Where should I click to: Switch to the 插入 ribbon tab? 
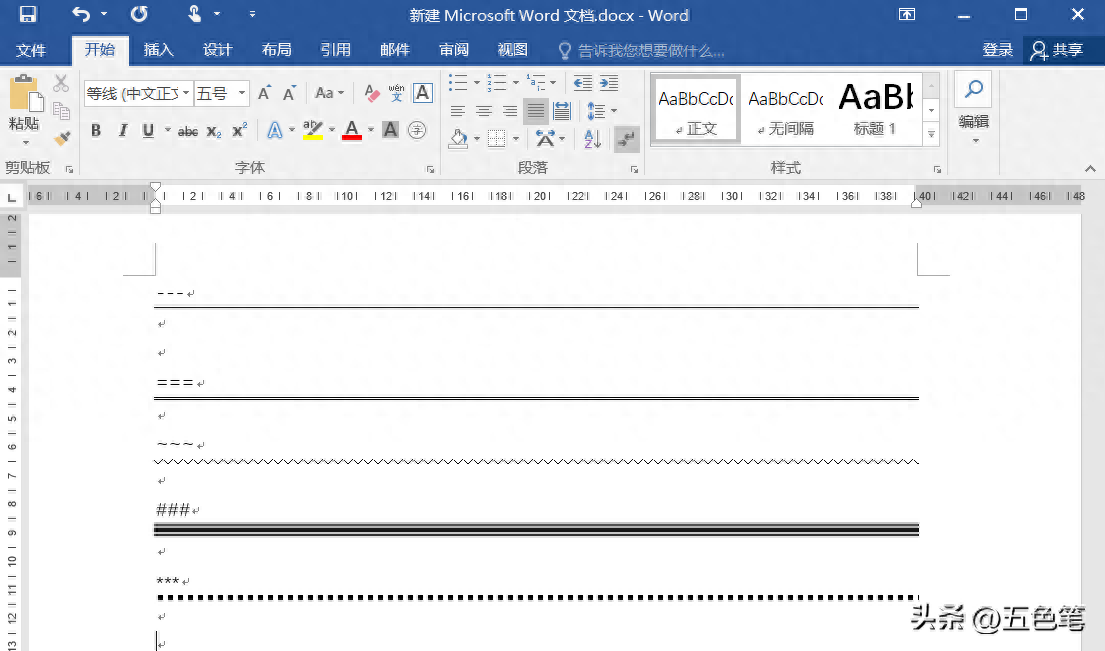coord(159,50)
